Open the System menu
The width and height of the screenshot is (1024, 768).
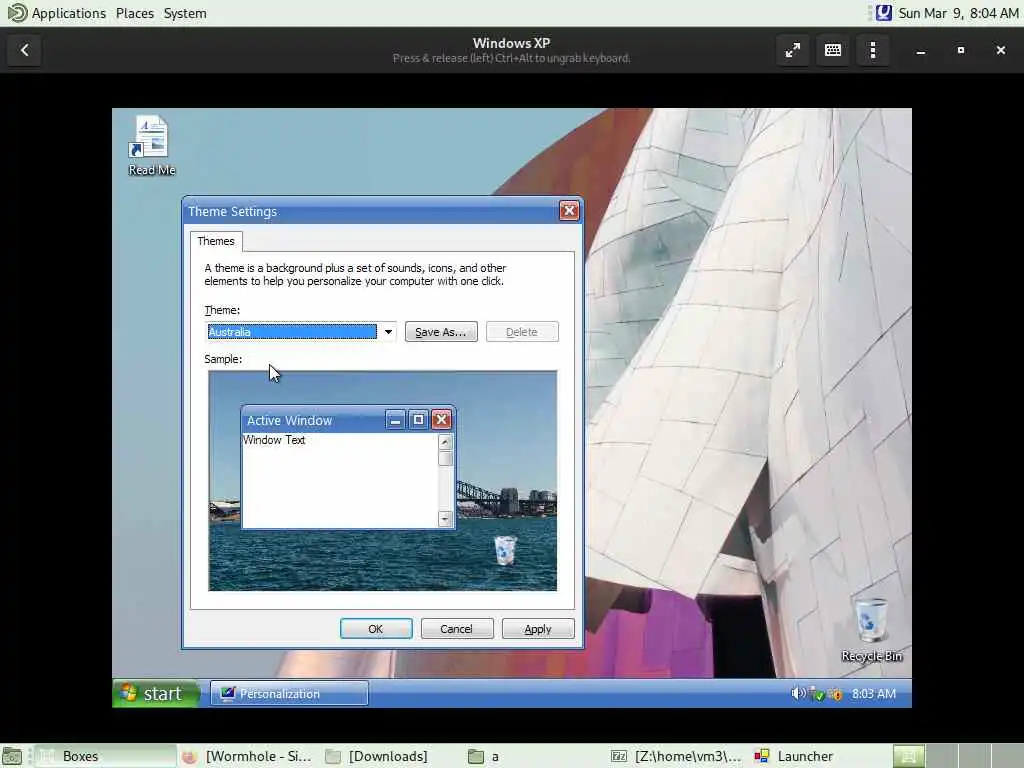point(185,13)
